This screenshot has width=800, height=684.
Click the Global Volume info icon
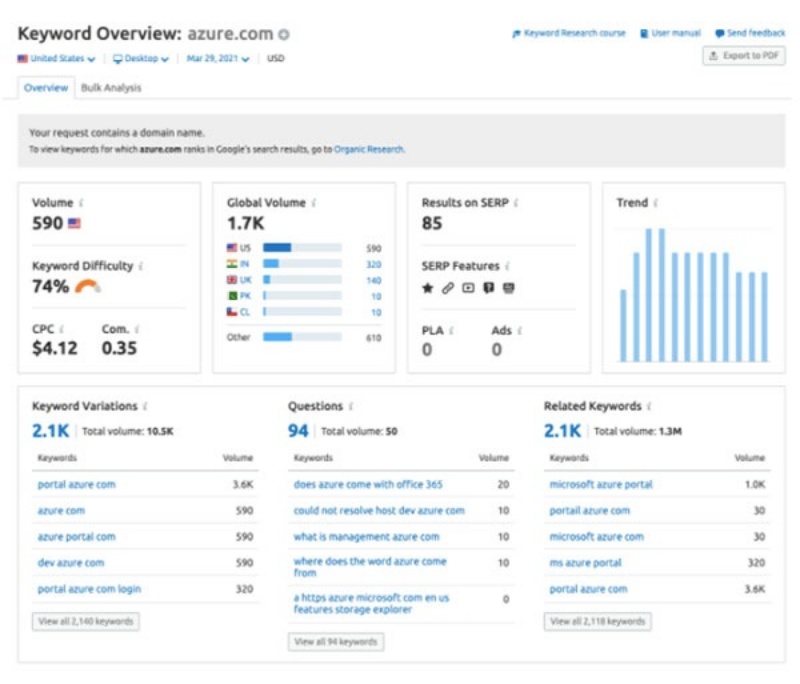pos(314,203)
